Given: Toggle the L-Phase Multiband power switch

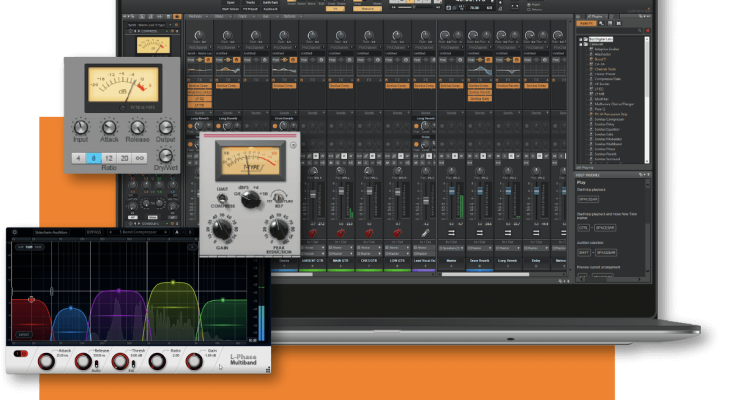Looking at the screenshot, I should [19, 354].
